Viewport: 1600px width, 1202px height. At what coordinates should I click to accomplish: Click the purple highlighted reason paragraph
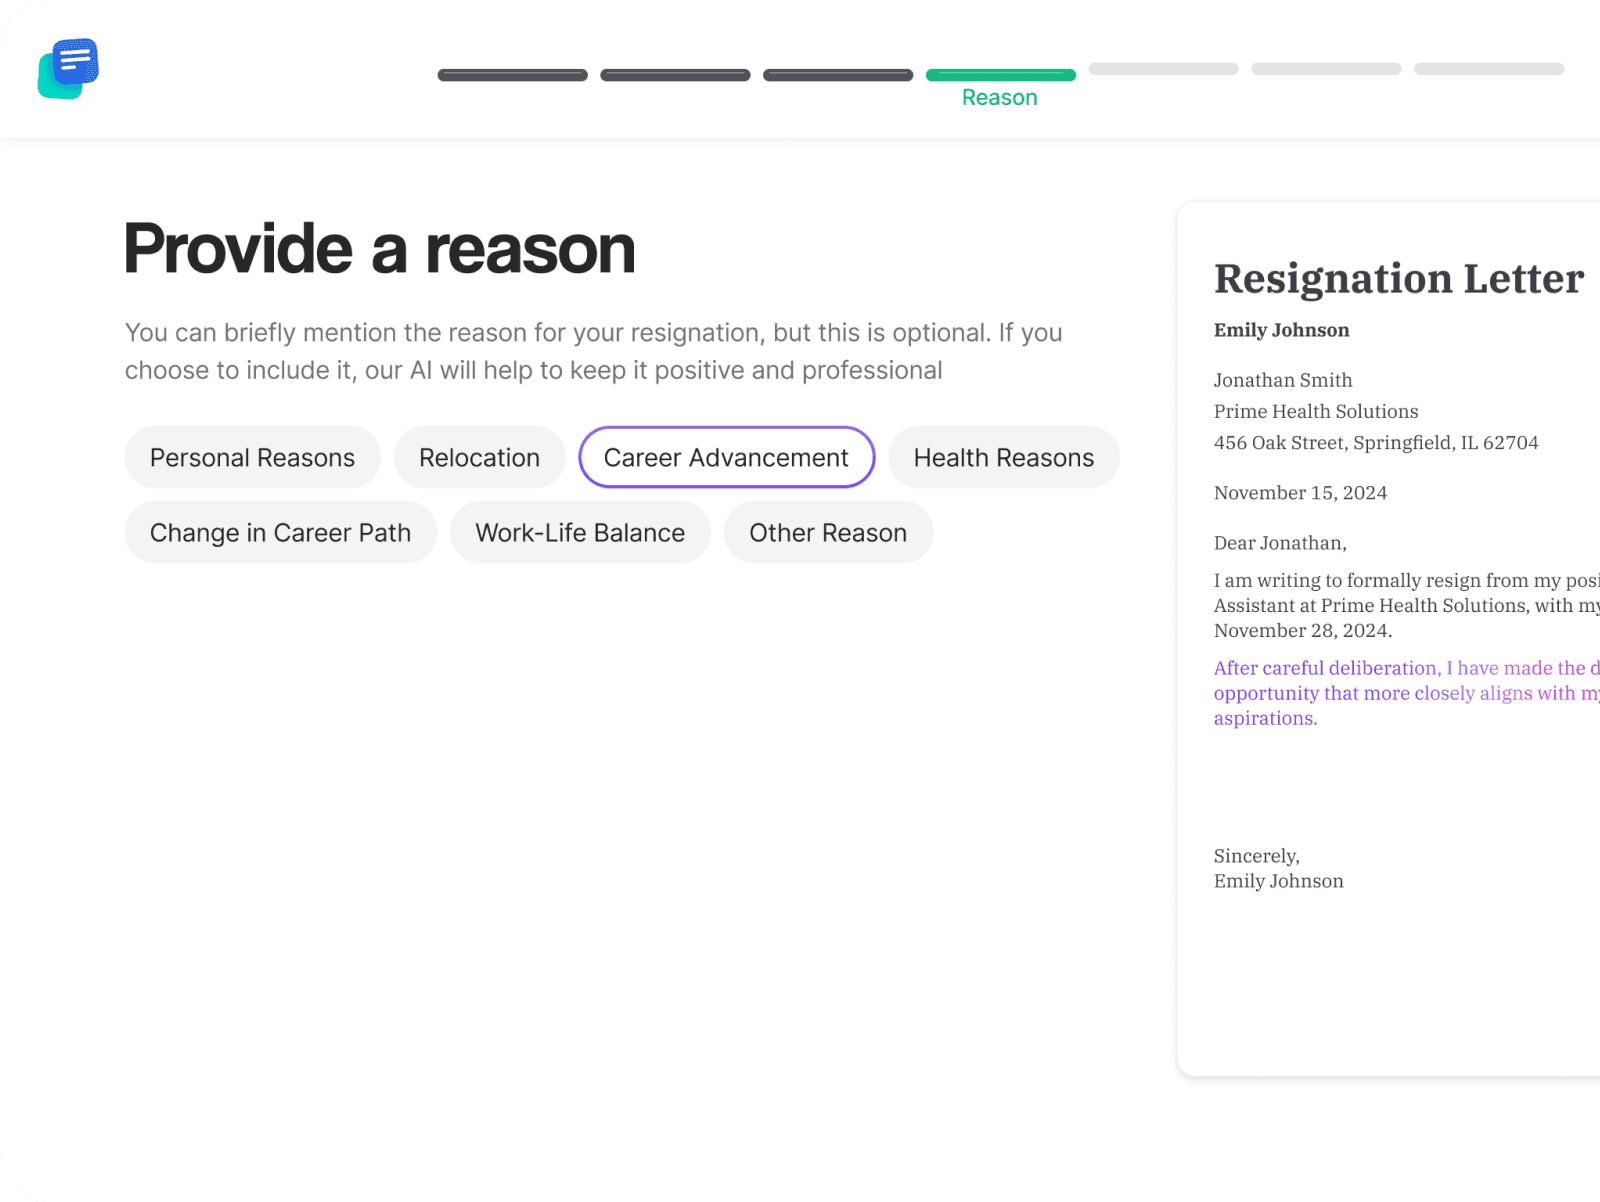[1400, 693]
